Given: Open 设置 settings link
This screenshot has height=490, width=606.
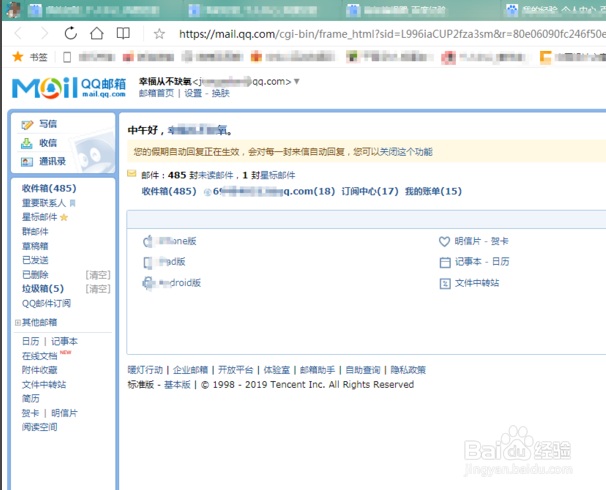Looking at the screenshot, I should point(193,93).
